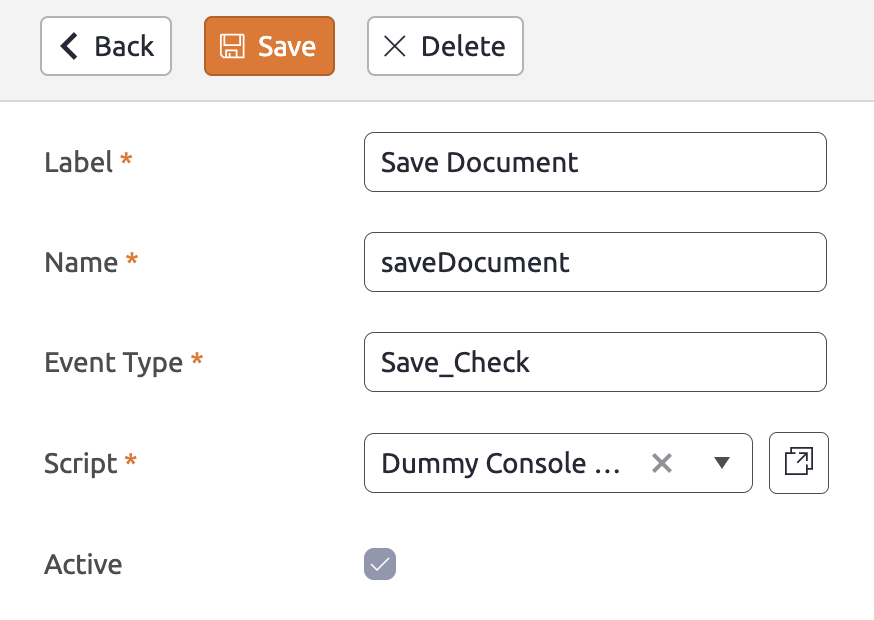This screenshot has width=874, height=620.
Task: Expand the Script dropdown arrow
Action: pos(722,463)
